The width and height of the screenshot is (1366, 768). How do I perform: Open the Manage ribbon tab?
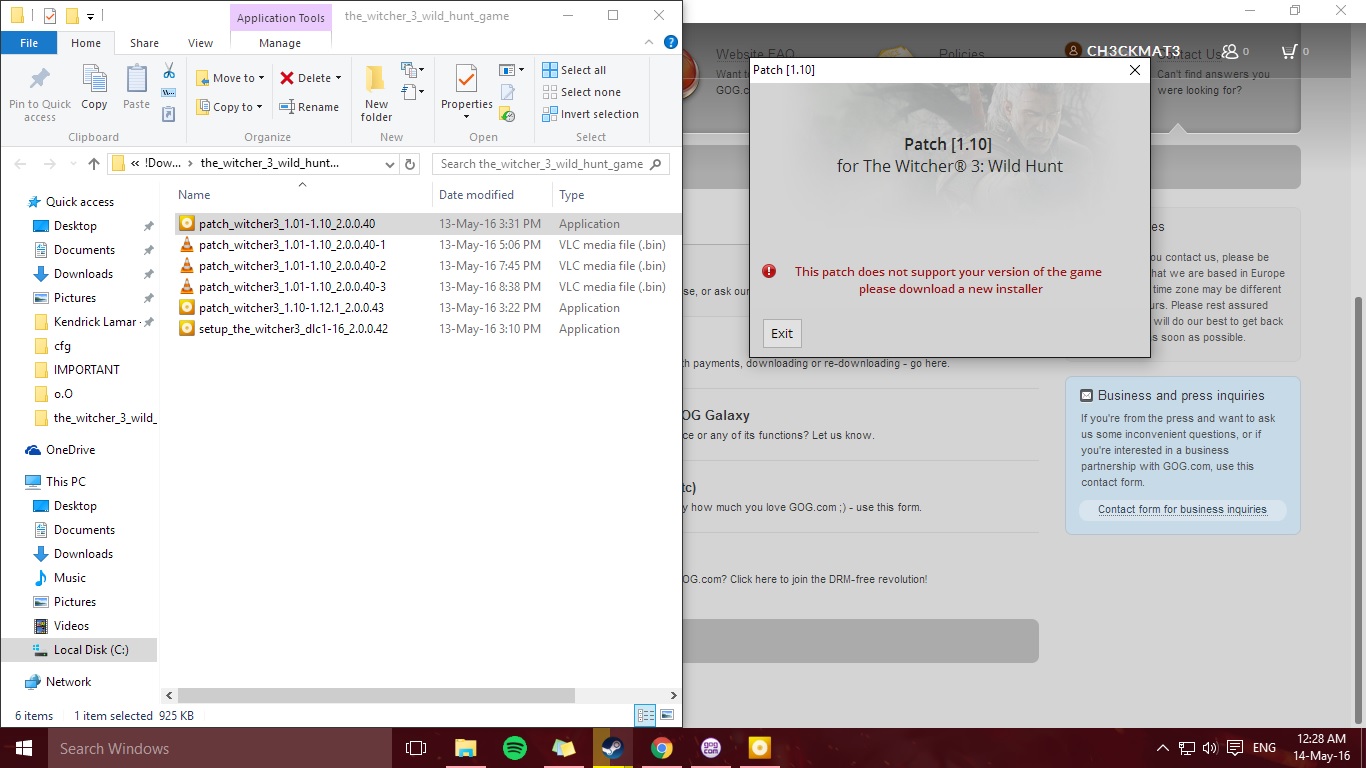tap(280, 43)
